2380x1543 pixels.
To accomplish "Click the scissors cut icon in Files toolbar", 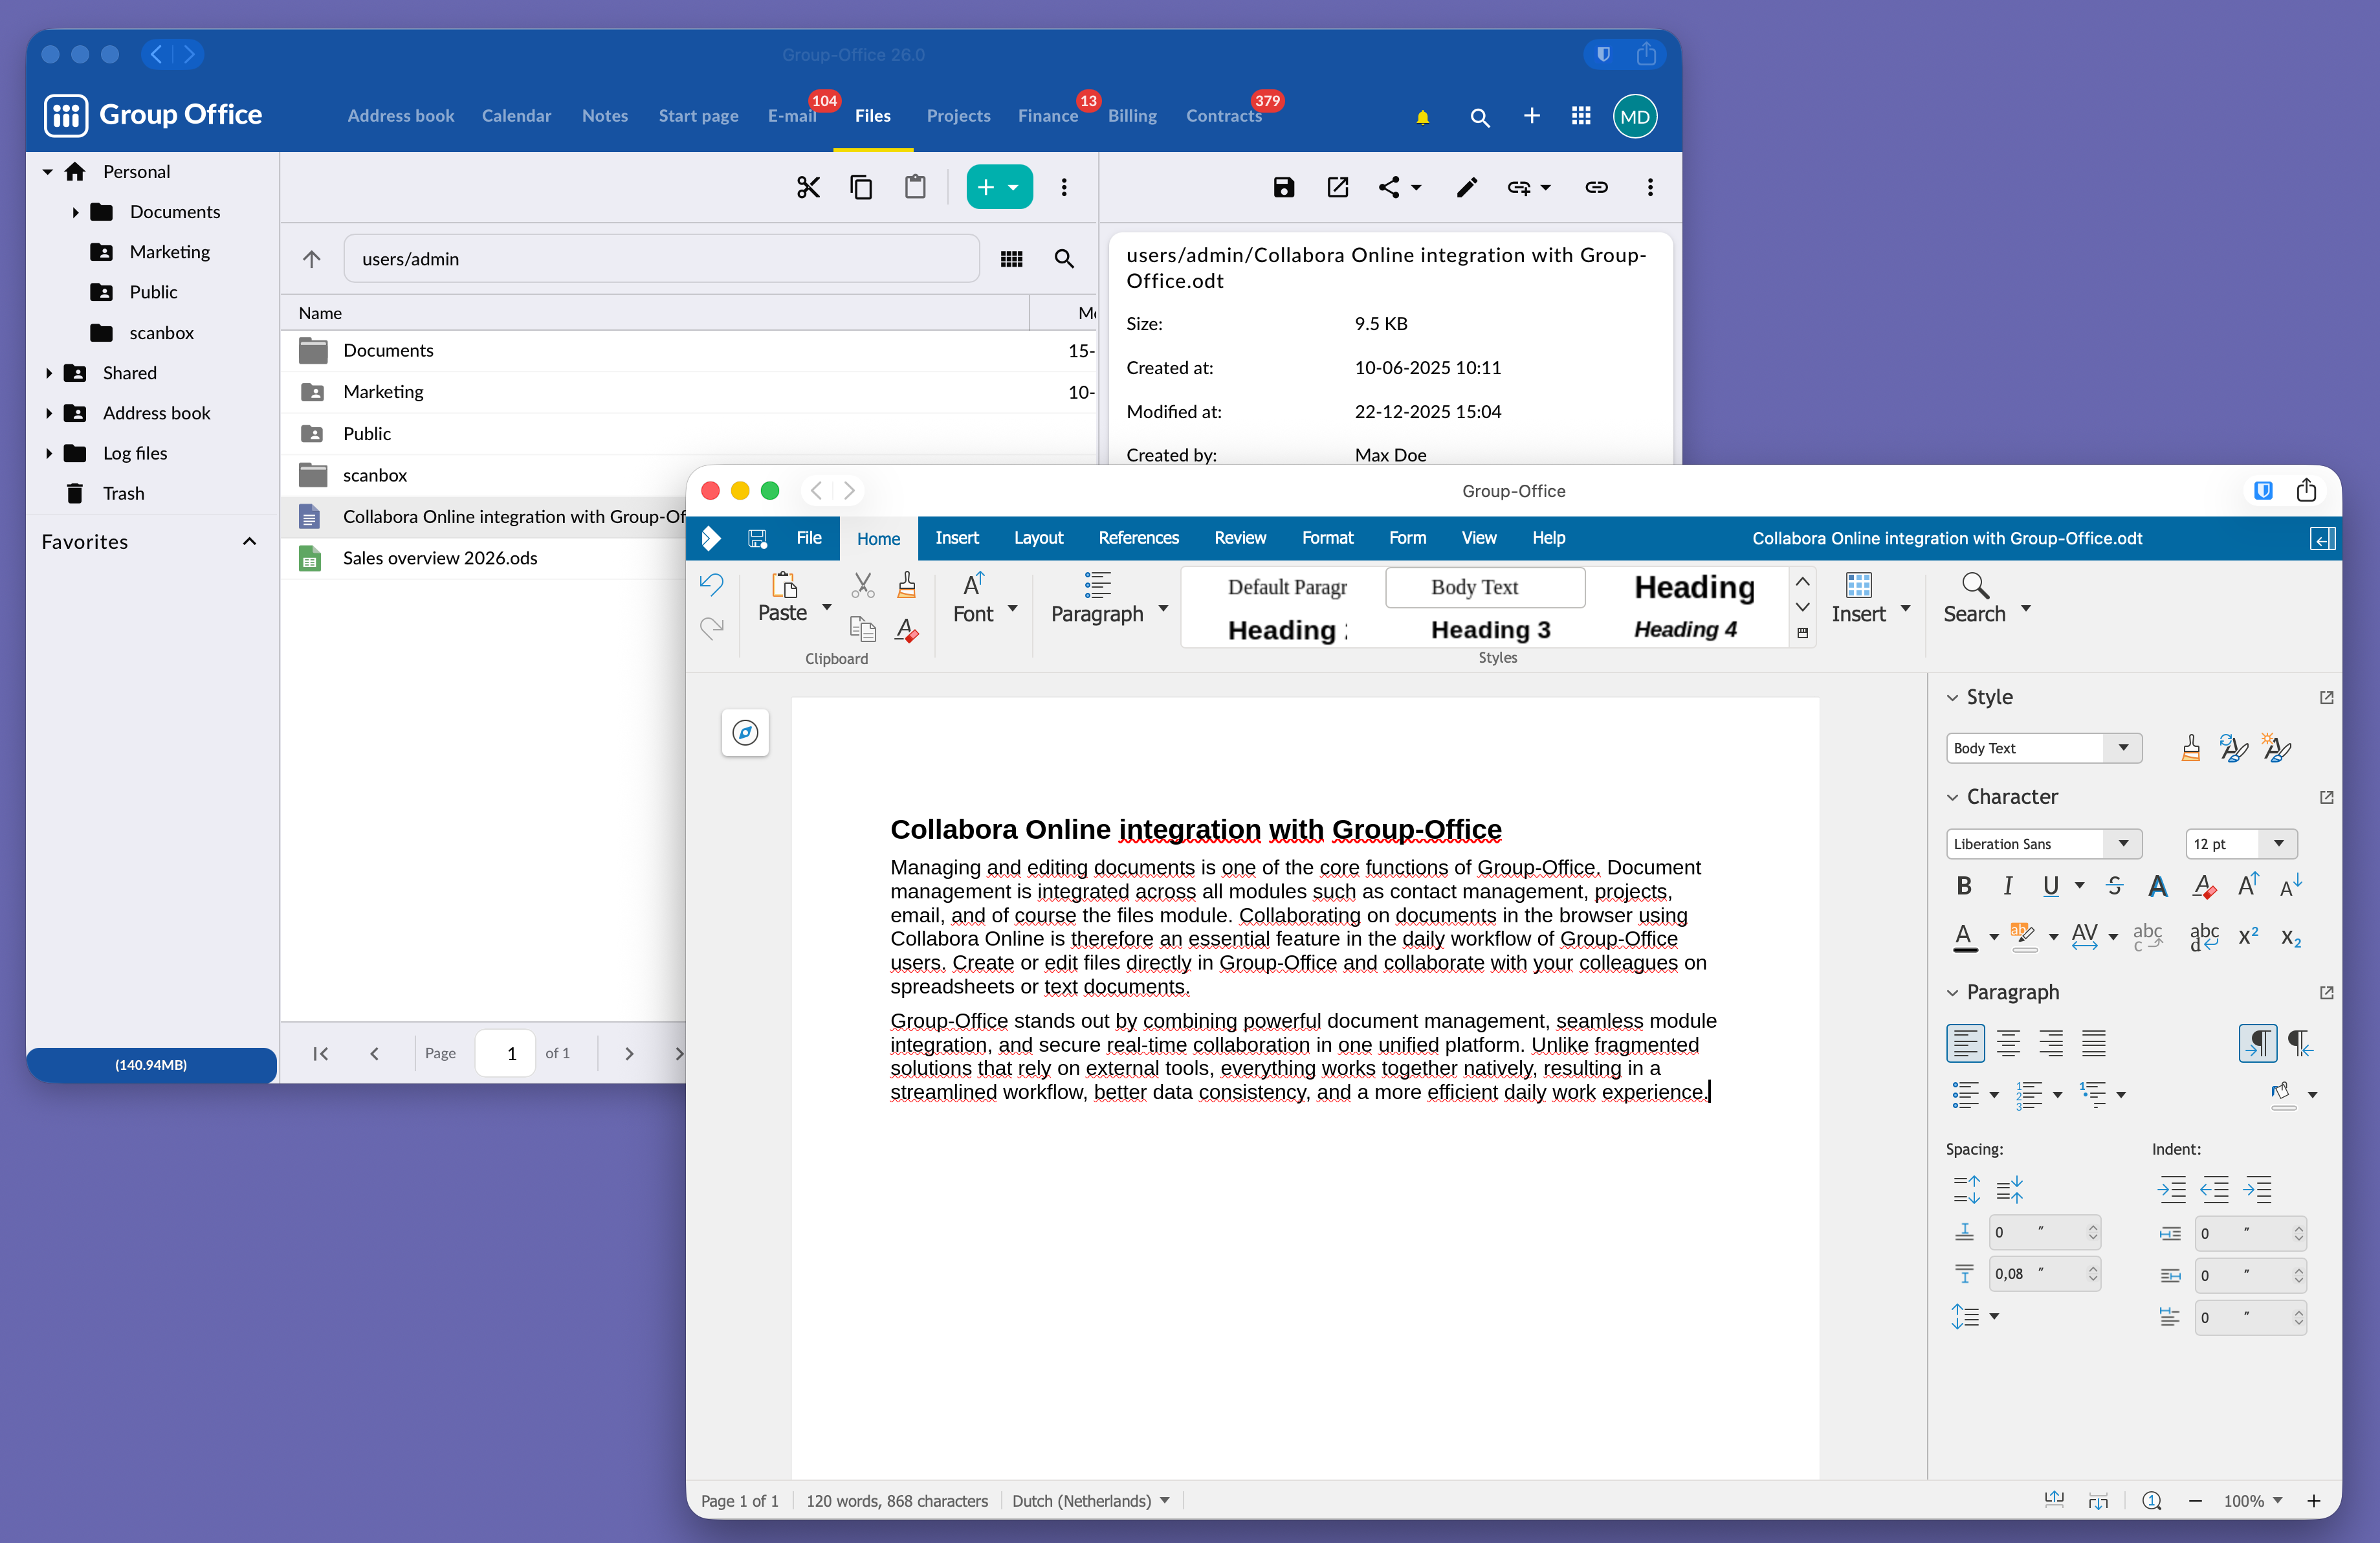I will pyautogui.click(x=808, y=187).
